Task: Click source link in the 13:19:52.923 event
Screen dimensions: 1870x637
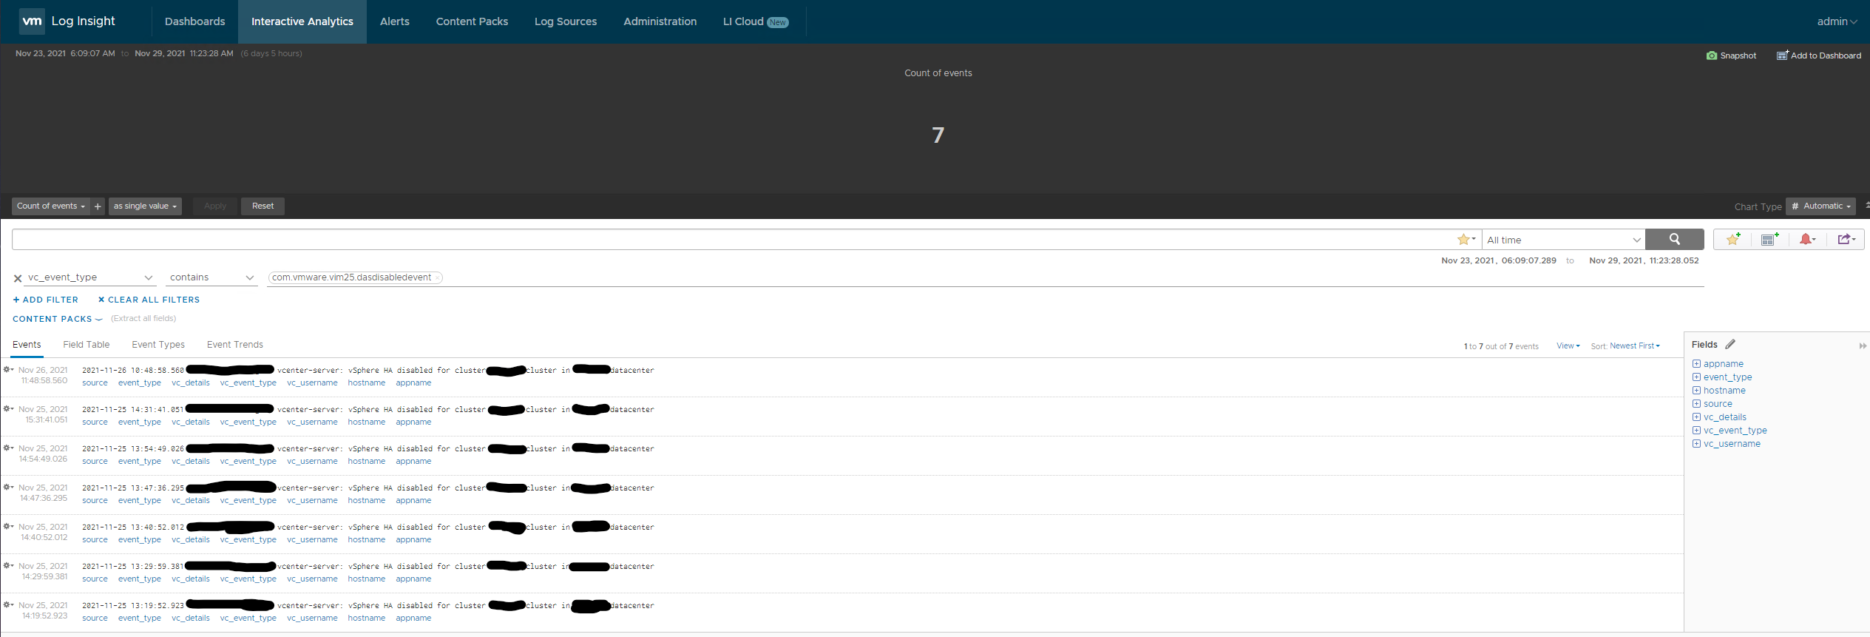Action: pyautogui.click(x=95, y=618)
